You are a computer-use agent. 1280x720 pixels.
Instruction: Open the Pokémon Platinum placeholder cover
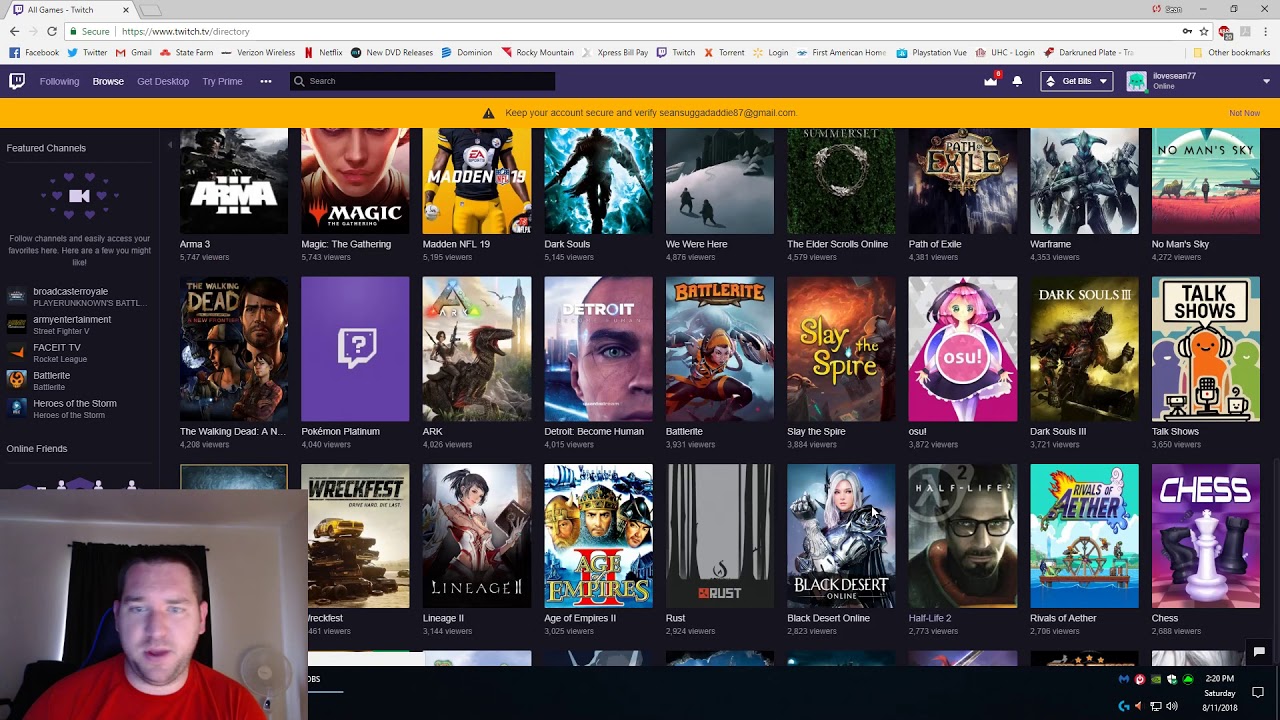point(355,349)
